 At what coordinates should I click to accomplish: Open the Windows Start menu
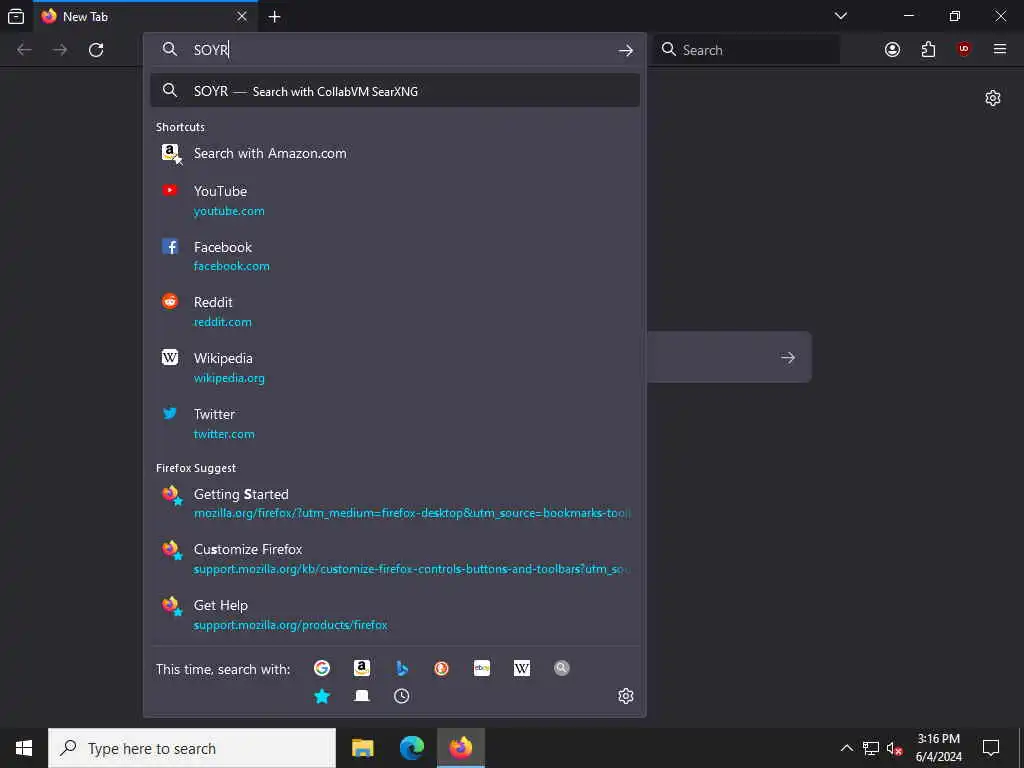[x=24, y=748]
